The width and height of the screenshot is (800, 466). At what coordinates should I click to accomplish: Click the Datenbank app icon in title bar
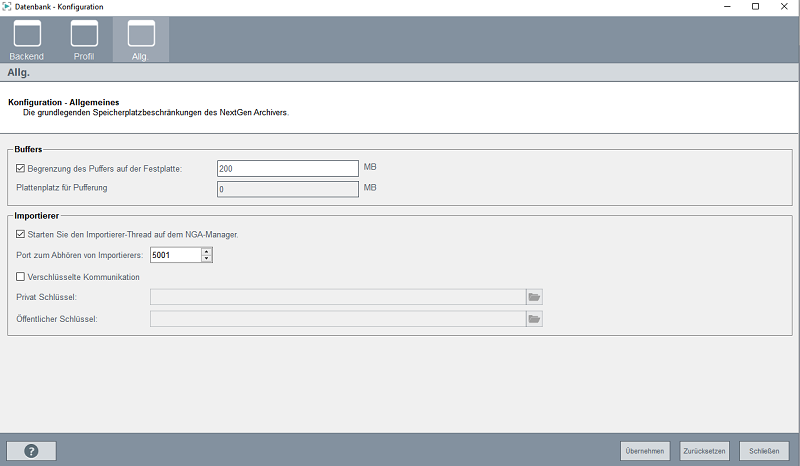tap(8, 7)
